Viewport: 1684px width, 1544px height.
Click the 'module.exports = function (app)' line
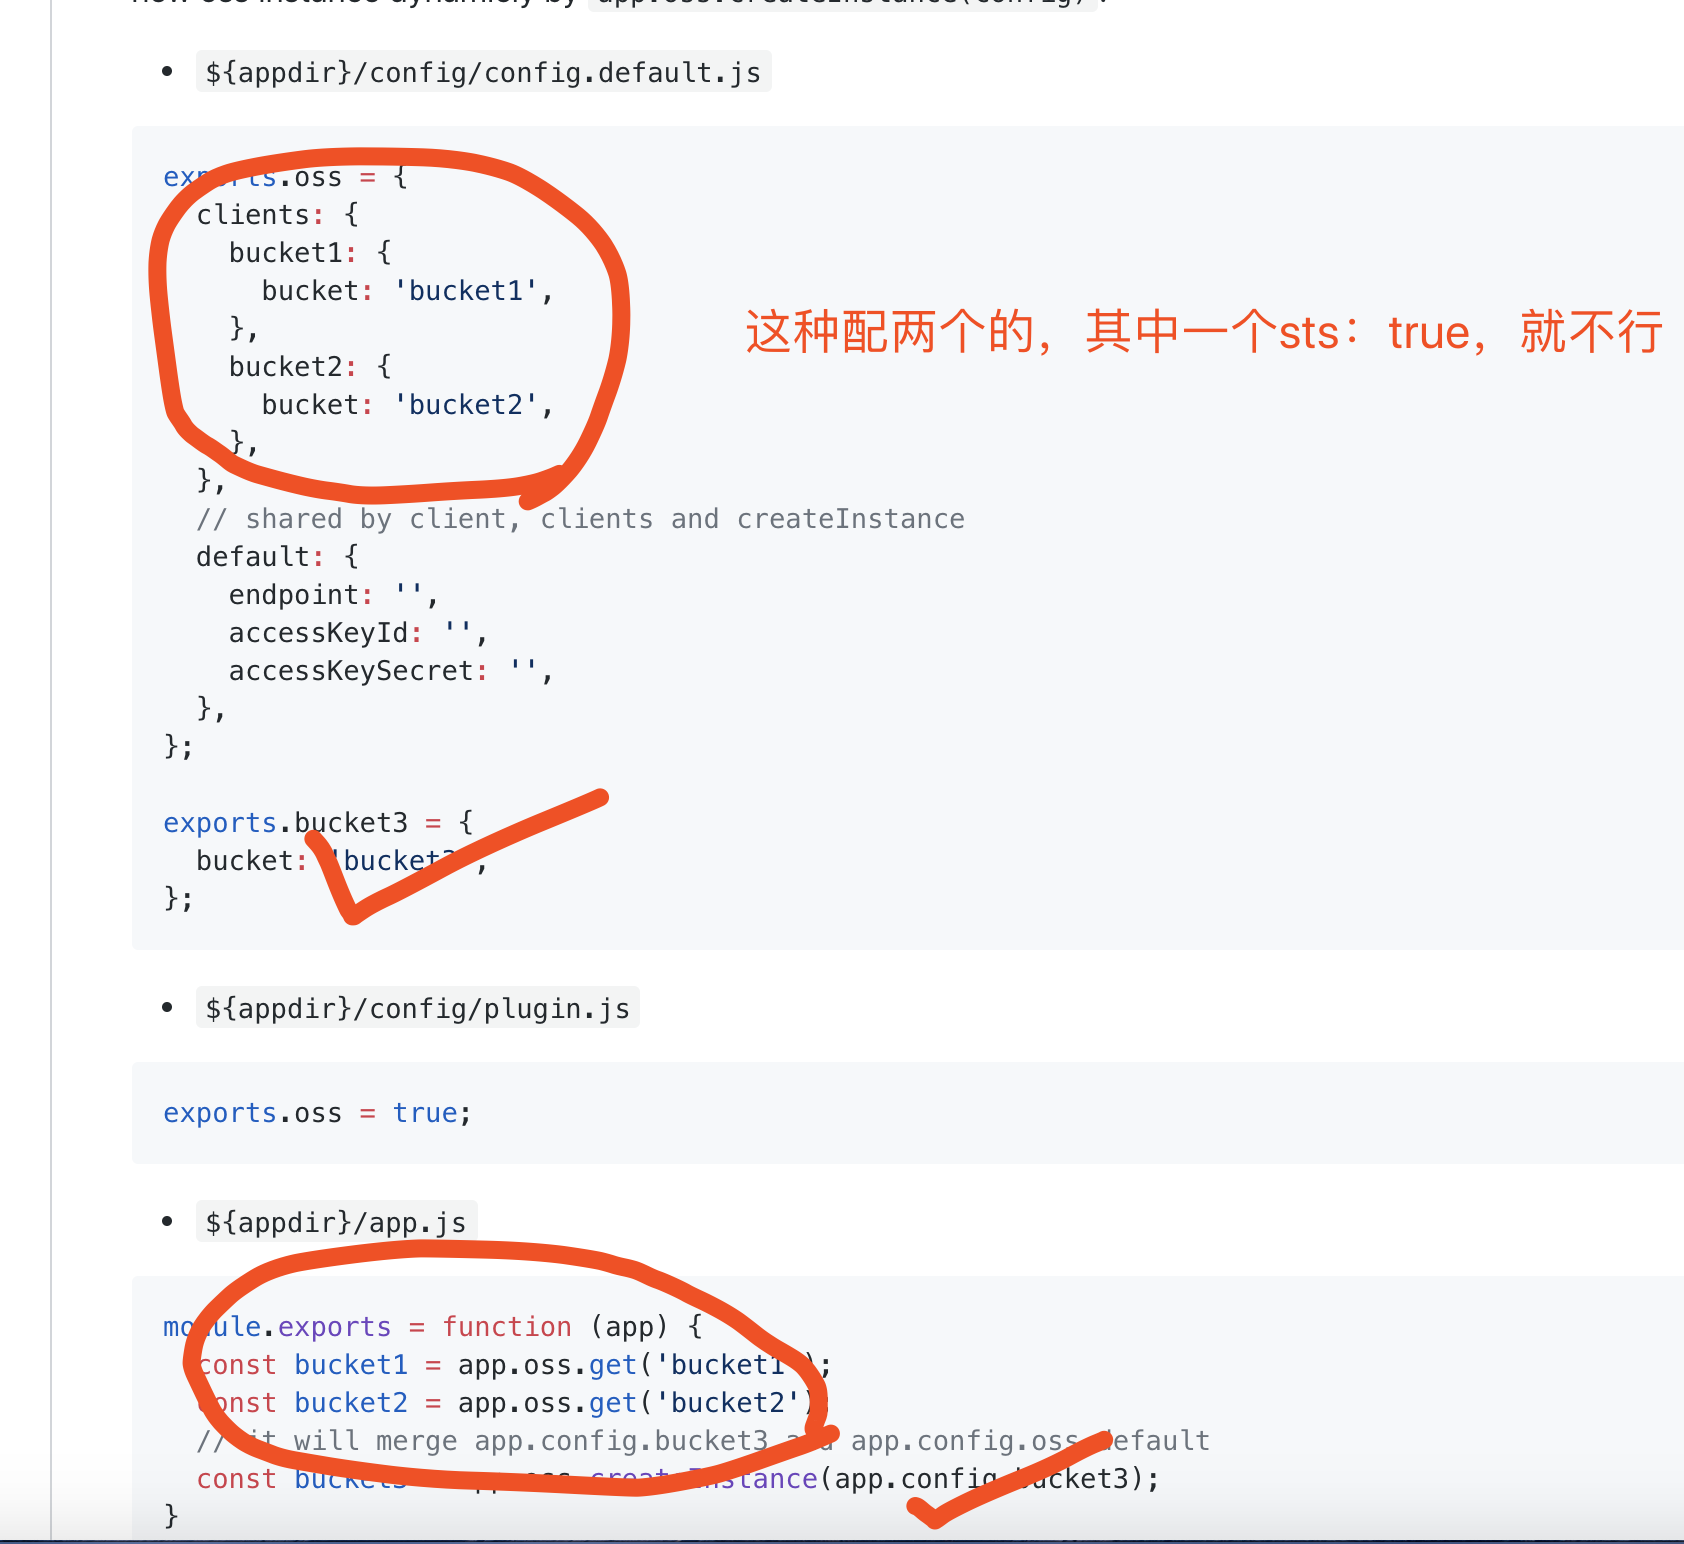click(433, 1327)
